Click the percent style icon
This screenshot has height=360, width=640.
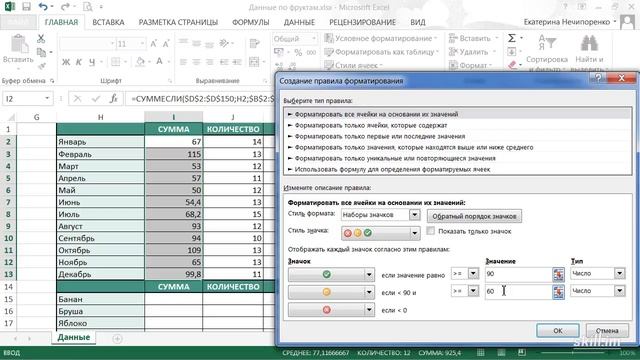pyautogui.click(x=298, y=52)
